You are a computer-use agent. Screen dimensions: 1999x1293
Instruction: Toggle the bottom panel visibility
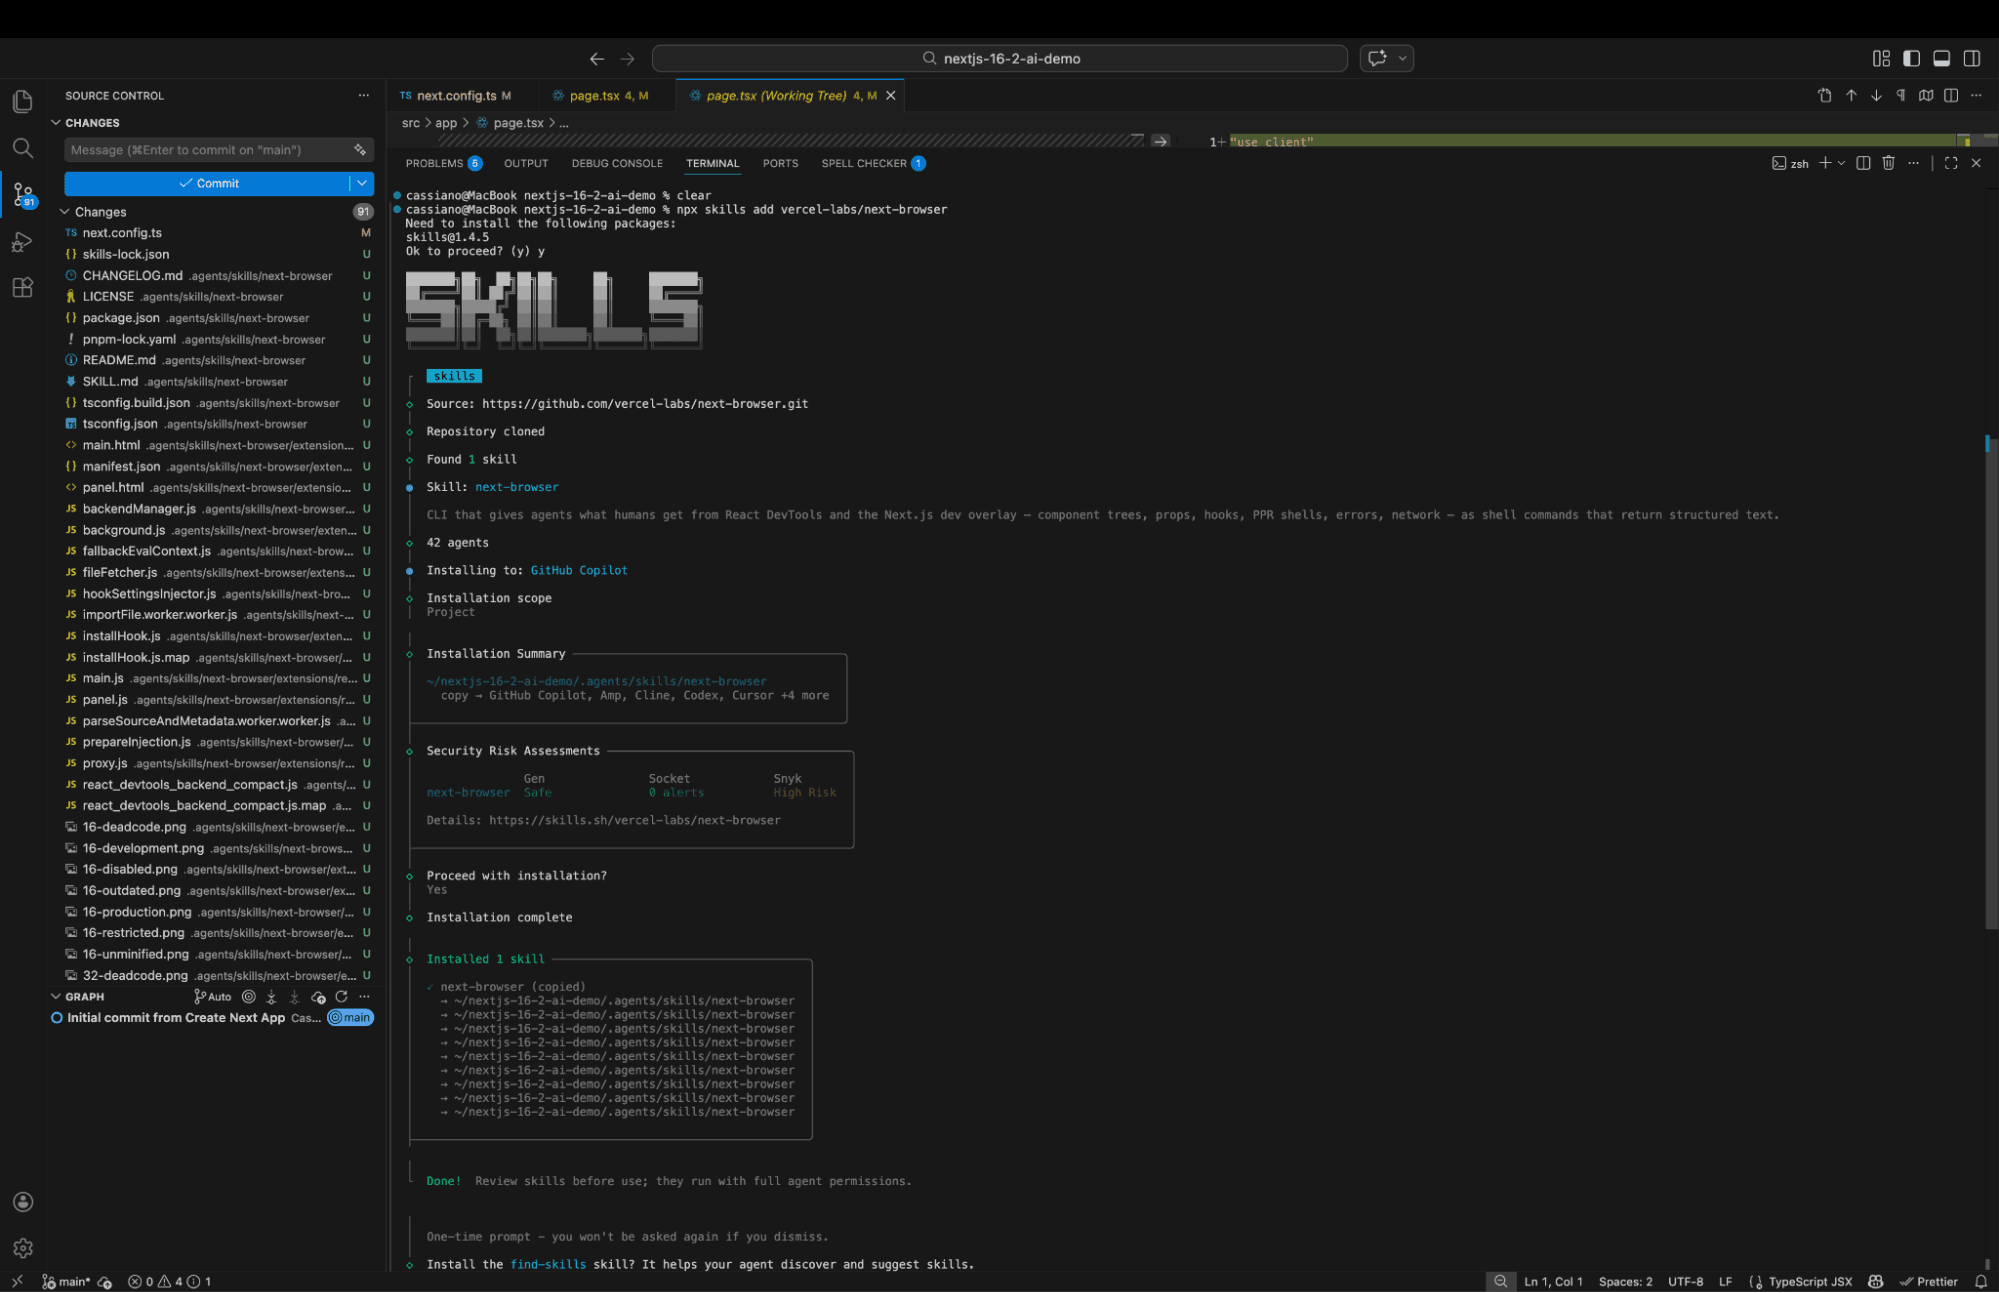[x=1941, y=59]
